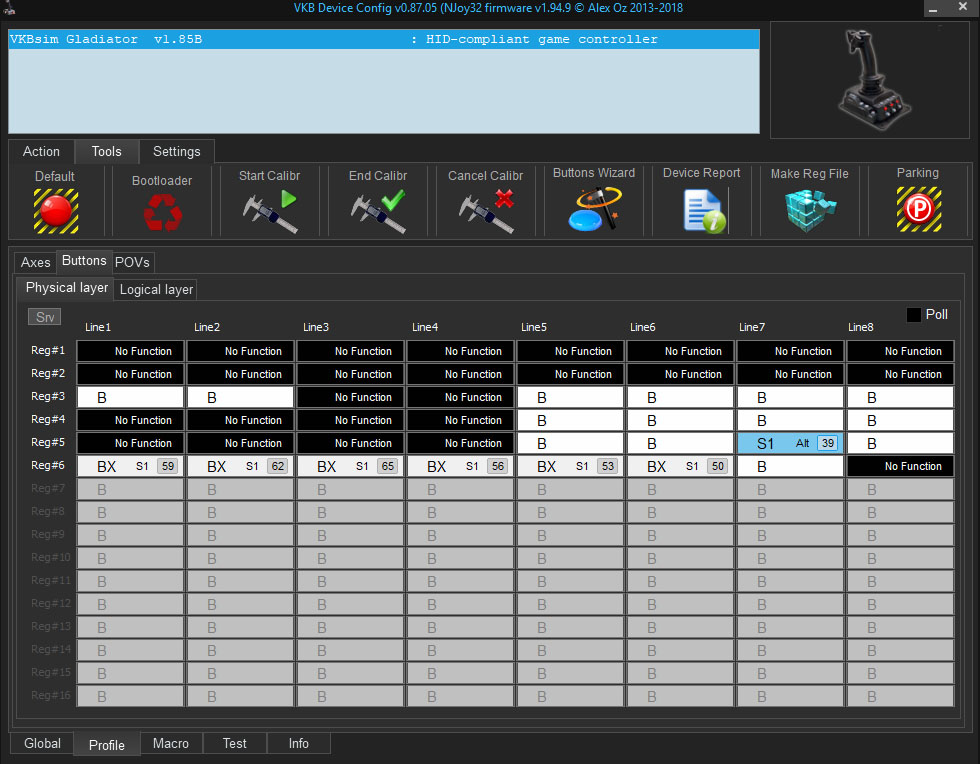Click the joystick device thumbnail image

[870, 78]
